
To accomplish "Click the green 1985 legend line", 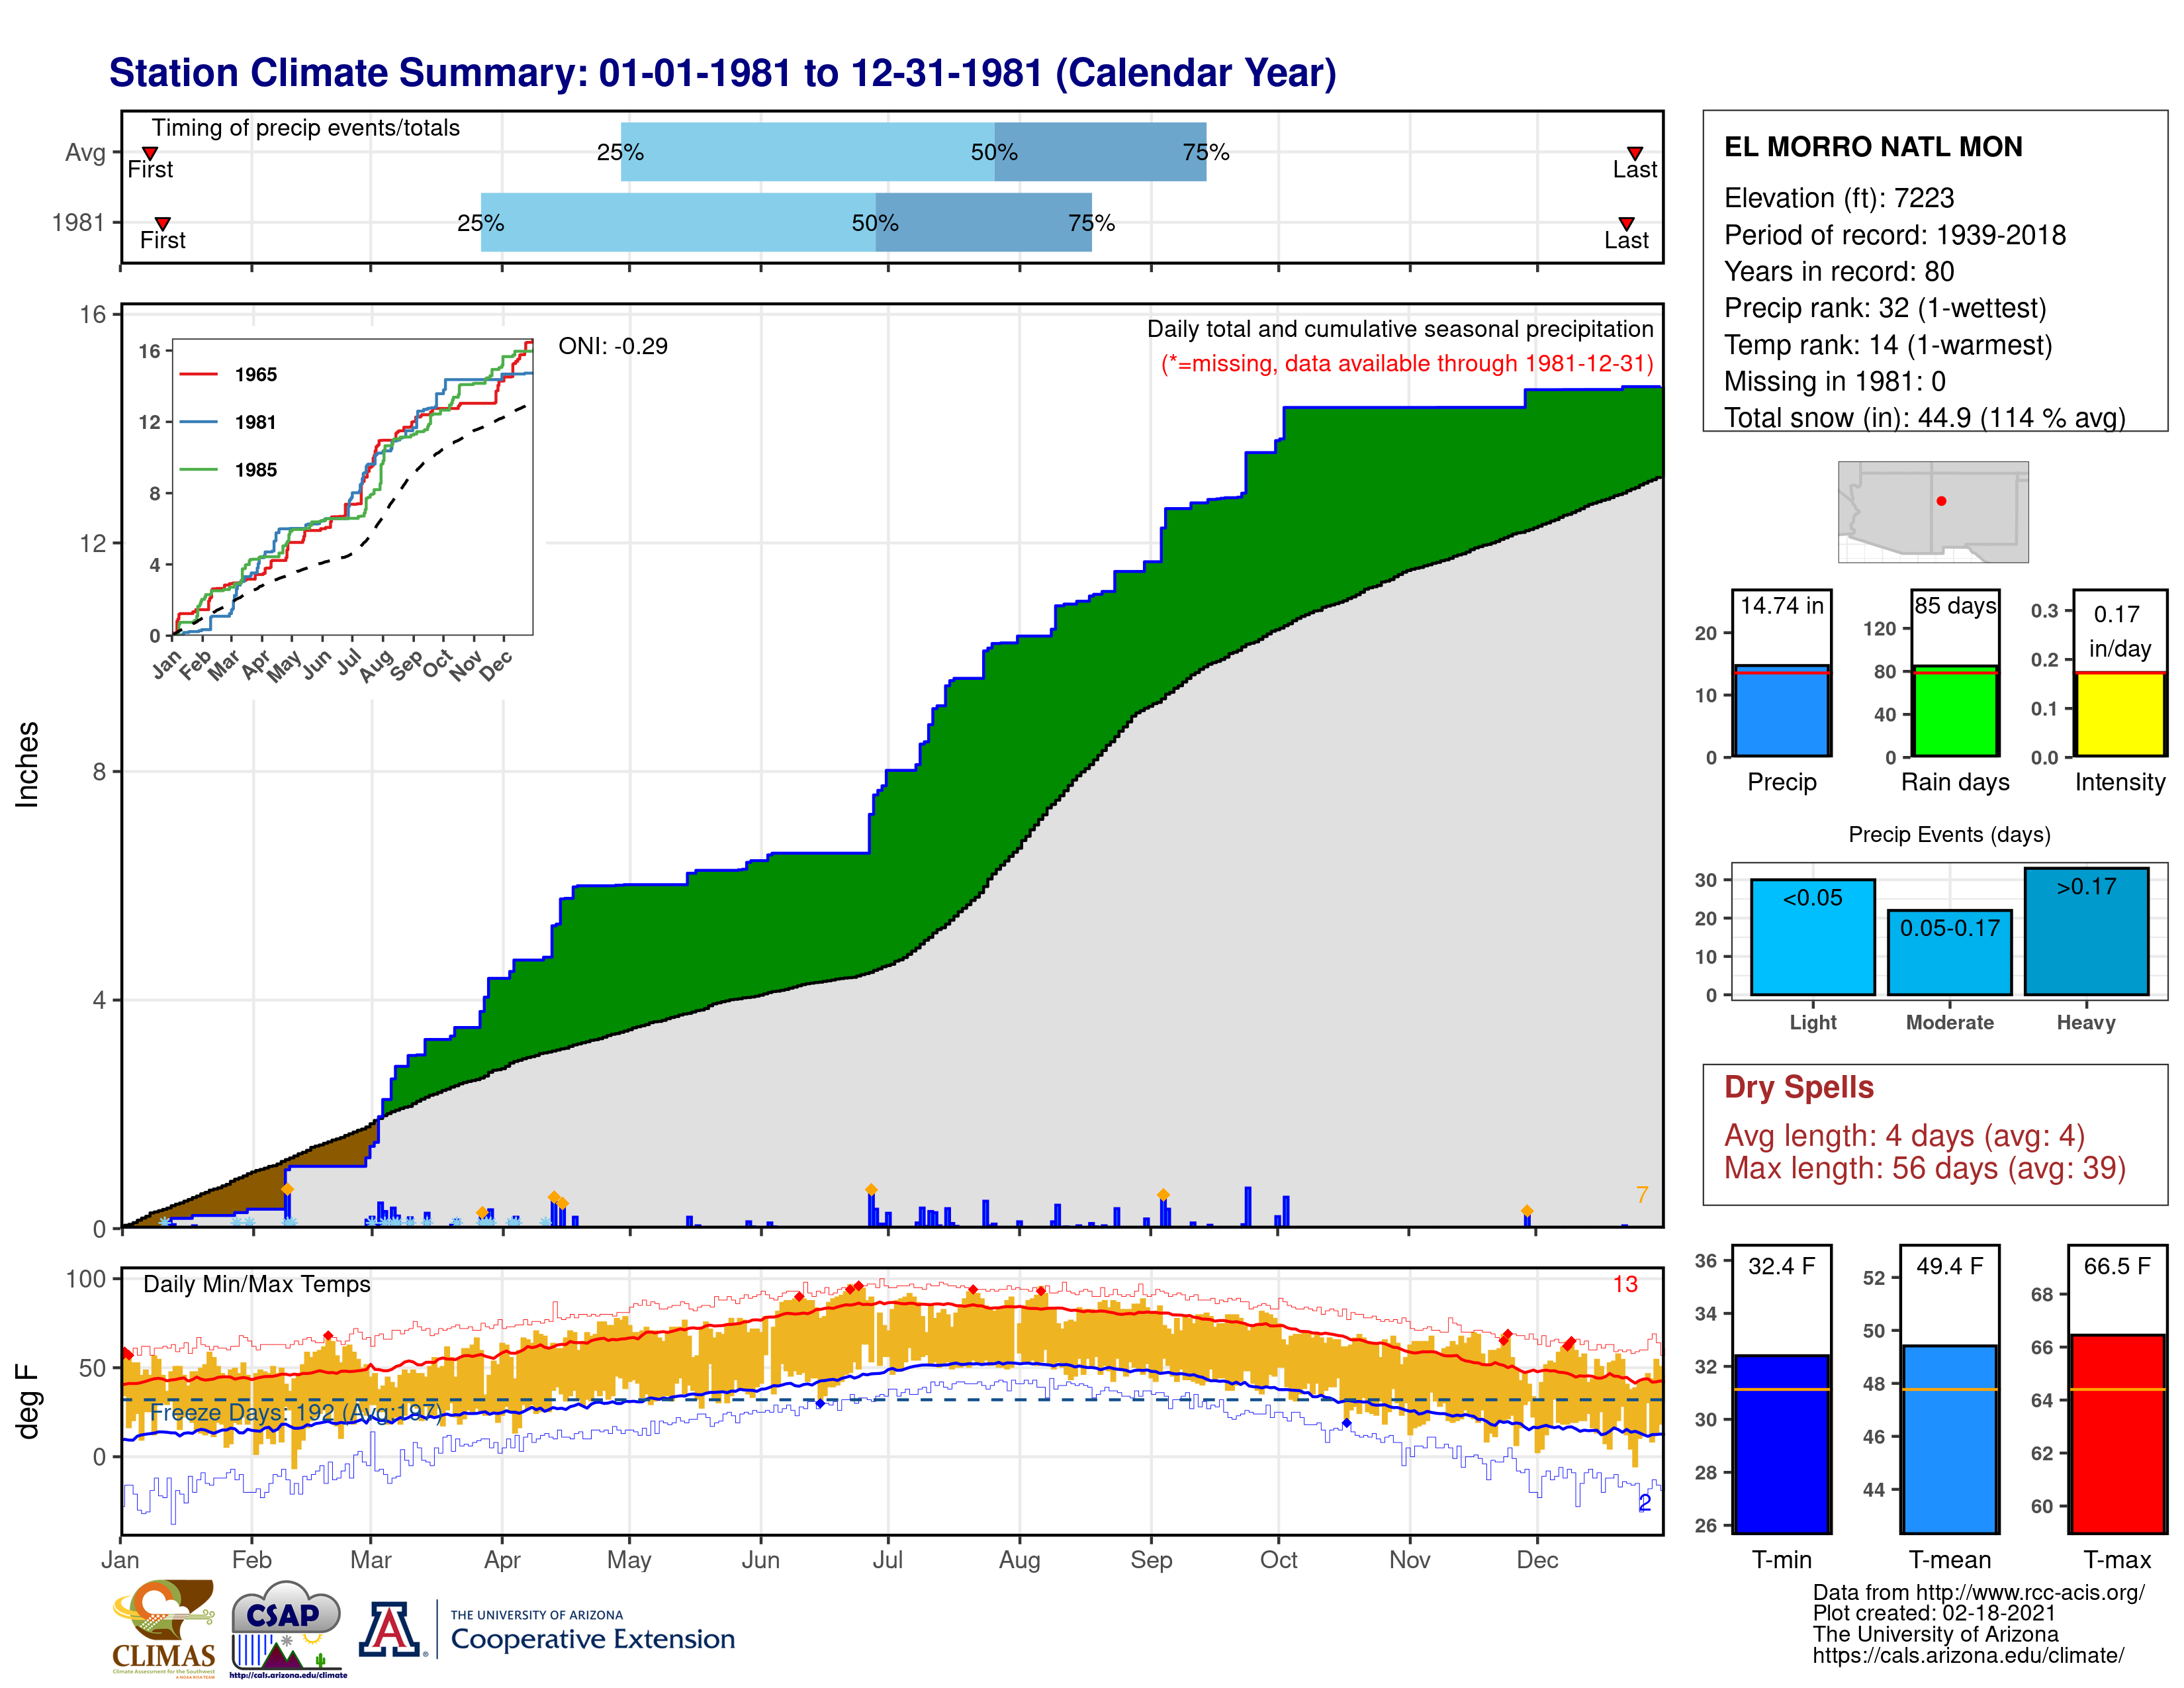I will 198,469.
